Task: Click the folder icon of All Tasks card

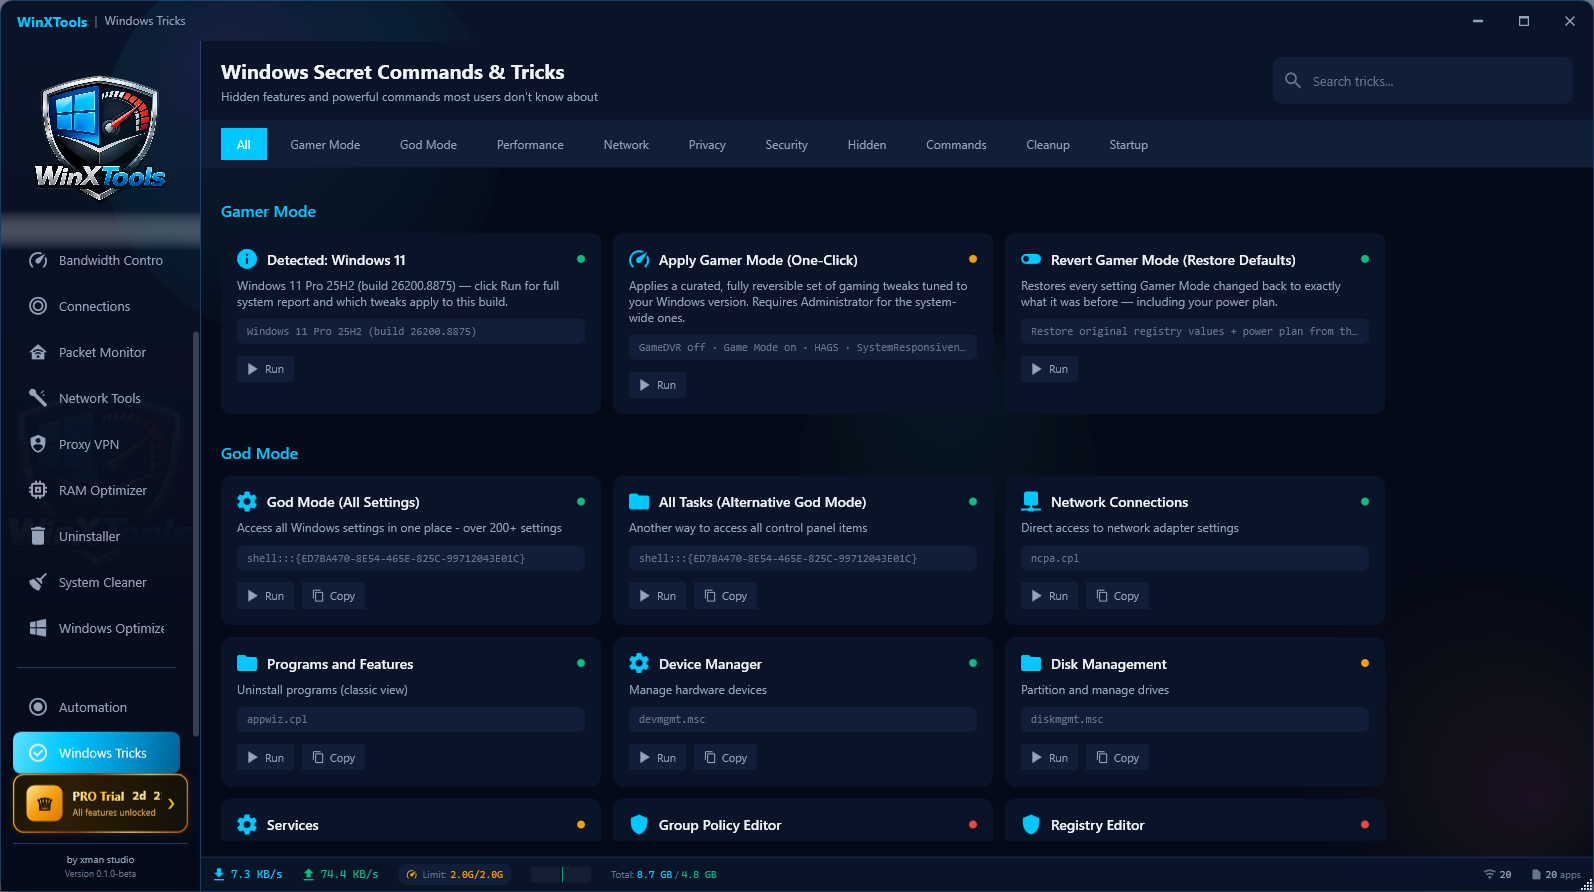Action: 639,501
